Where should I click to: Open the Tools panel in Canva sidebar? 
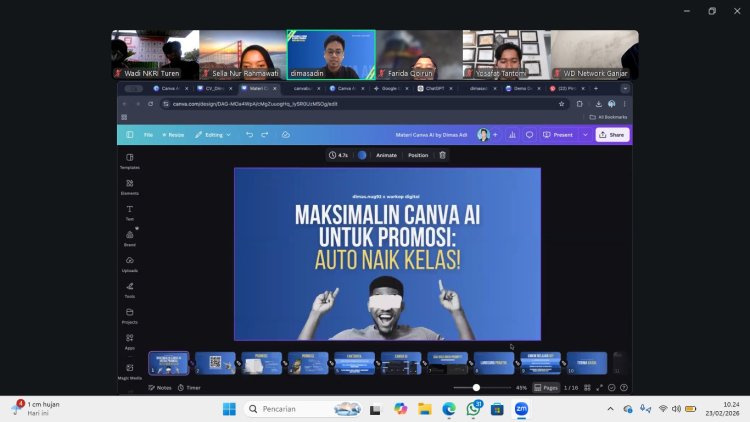coord(130,290)
